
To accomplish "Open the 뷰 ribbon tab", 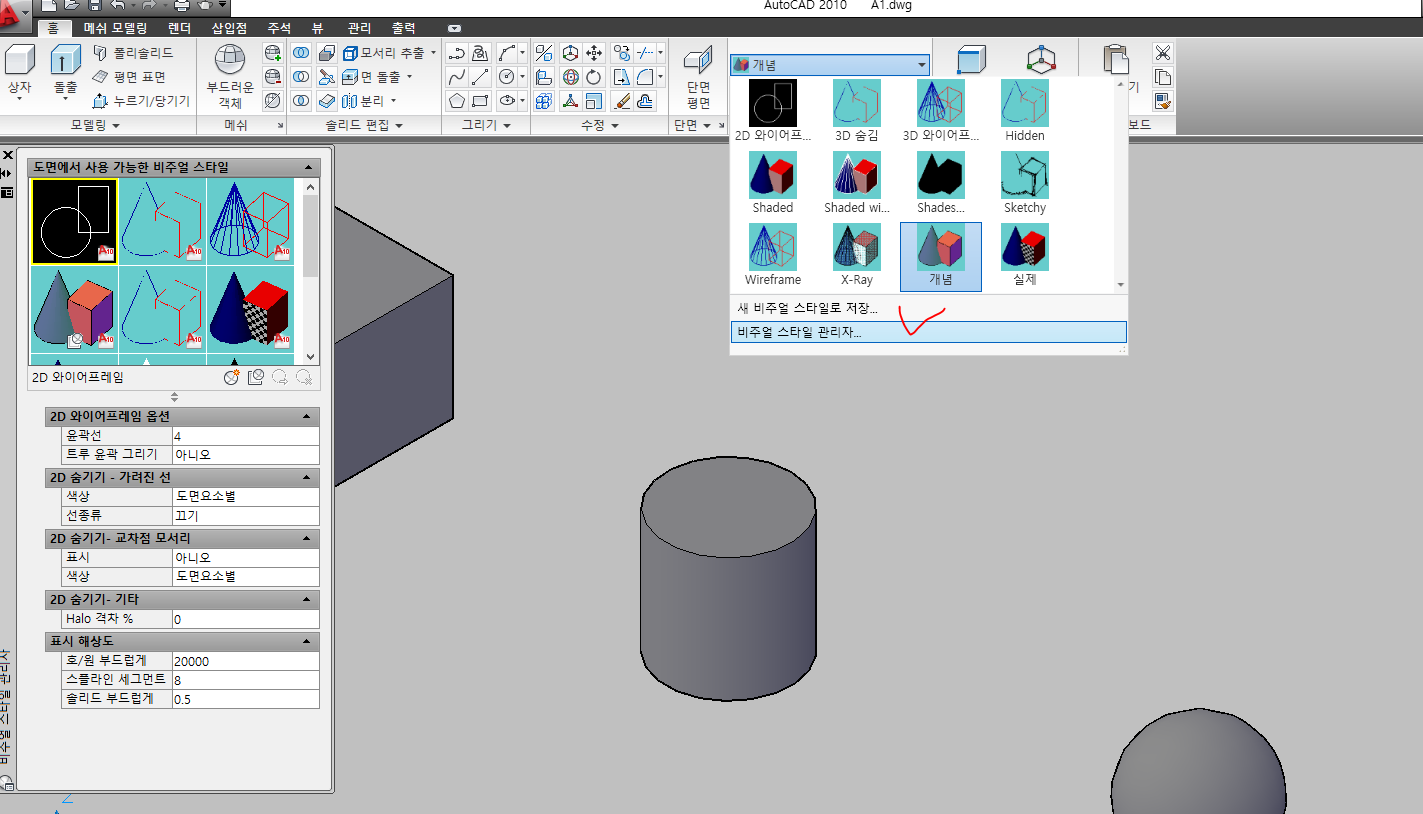I will (x=318, y=29).
